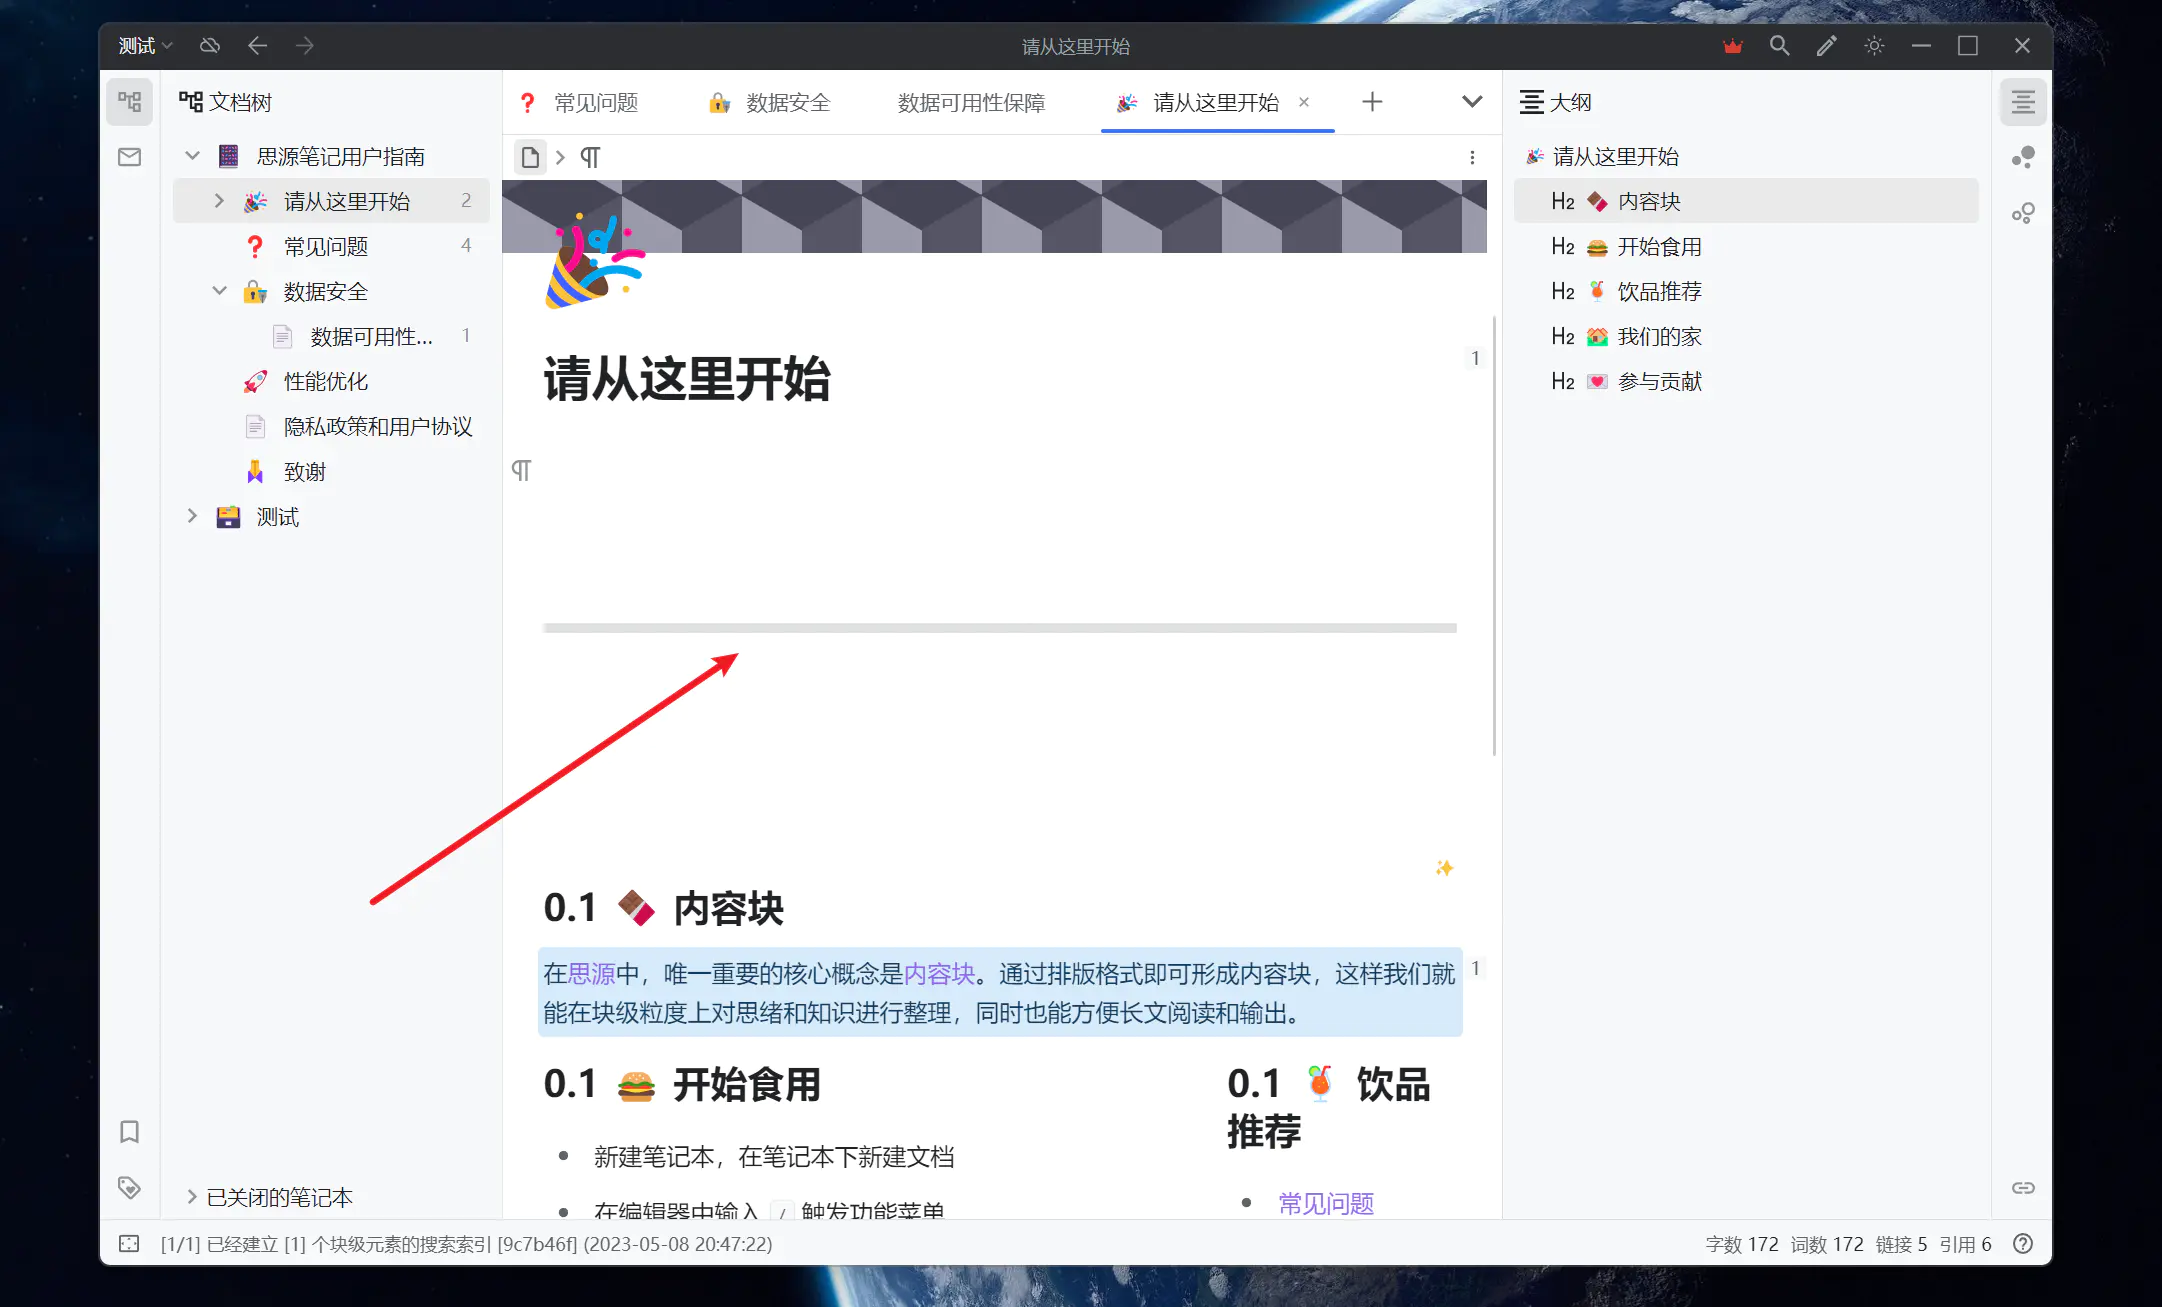Click the crown membership icon
The width and height of the screenshot is (2162, 1307).
1733,46
